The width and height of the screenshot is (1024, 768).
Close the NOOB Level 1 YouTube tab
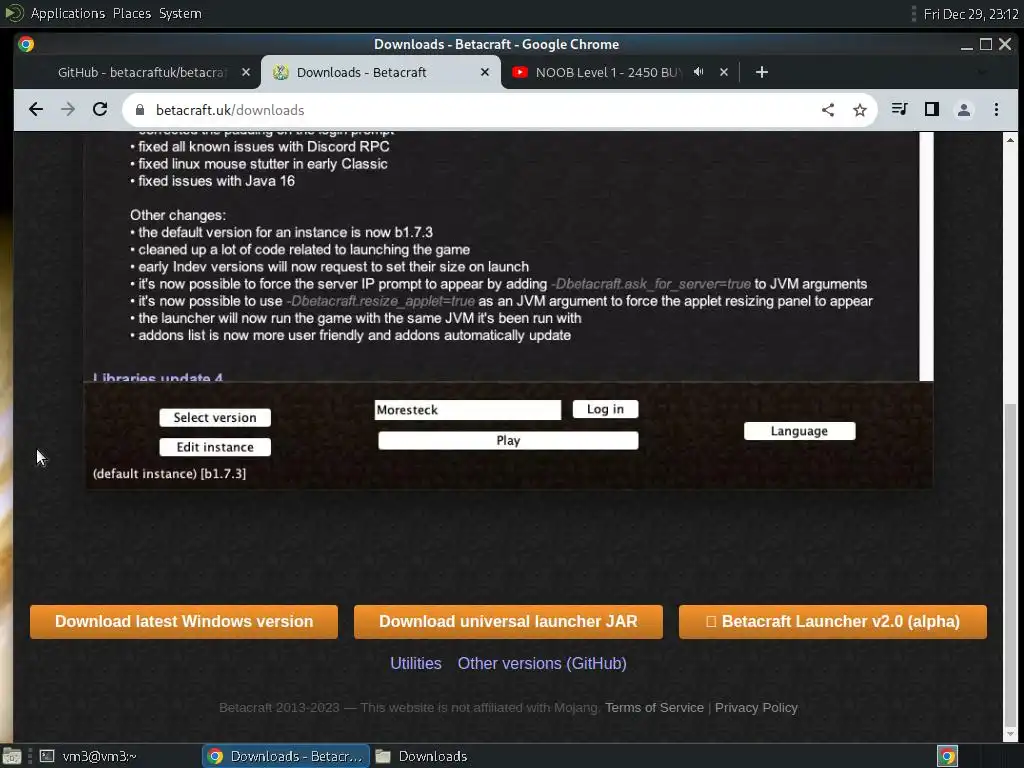[724, 72]
